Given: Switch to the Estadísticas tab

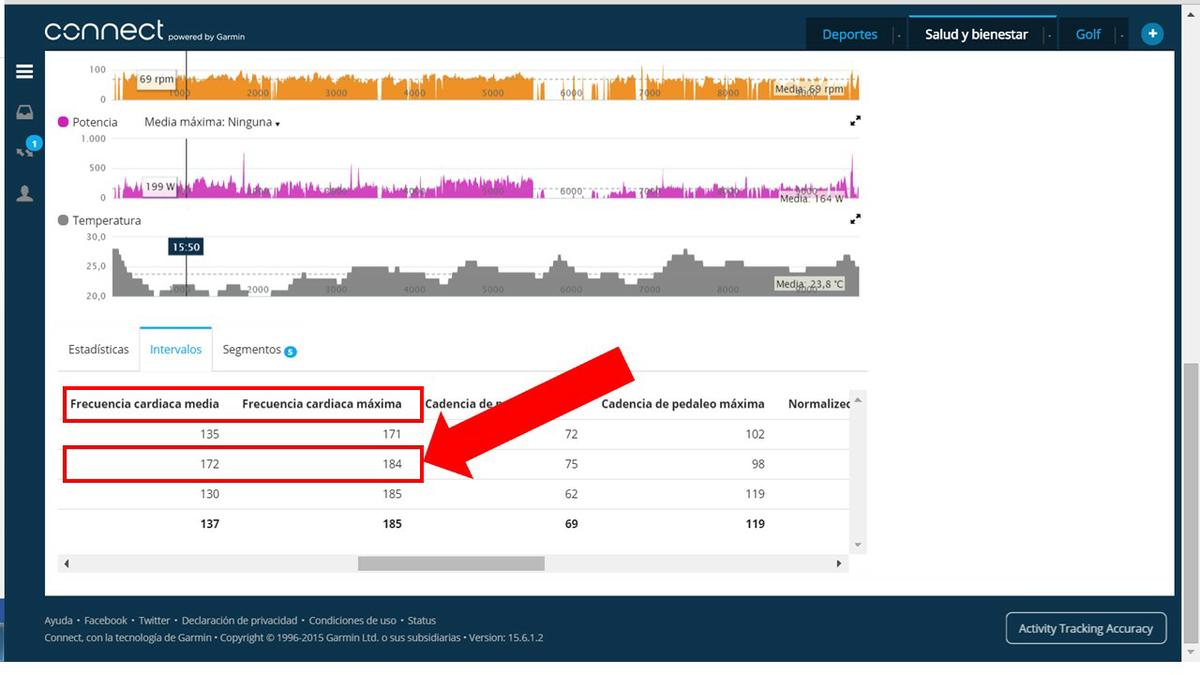Looking at the screenshot, I should pos(98,350).
